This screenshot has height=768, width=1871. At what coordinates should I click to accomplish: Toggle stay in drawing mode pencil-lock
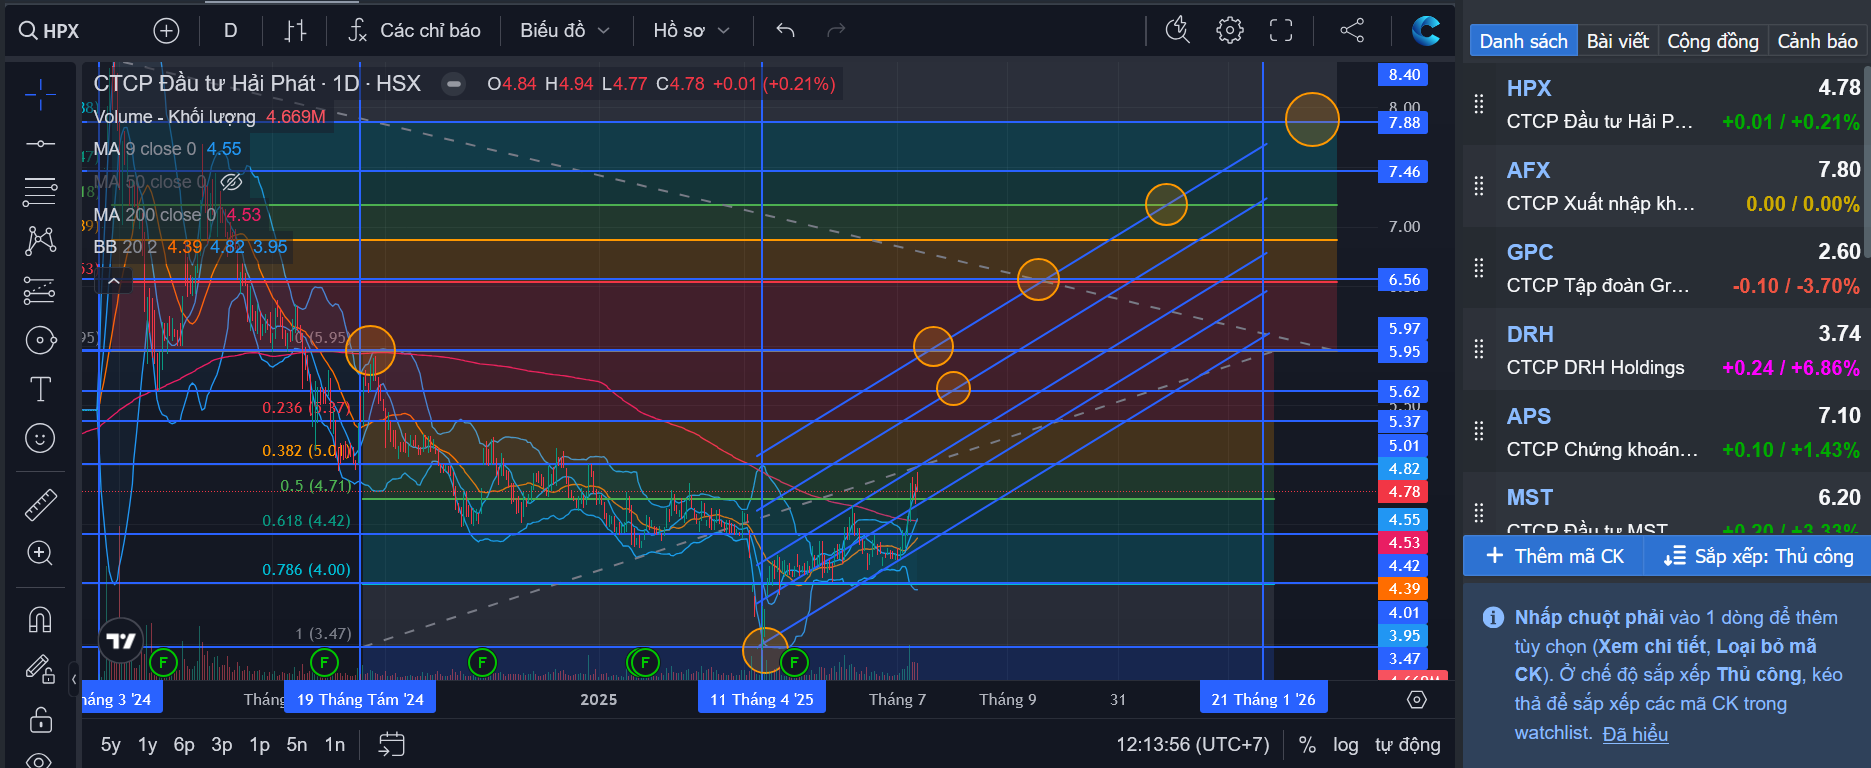pyautogui.click(x=40, y=669)
